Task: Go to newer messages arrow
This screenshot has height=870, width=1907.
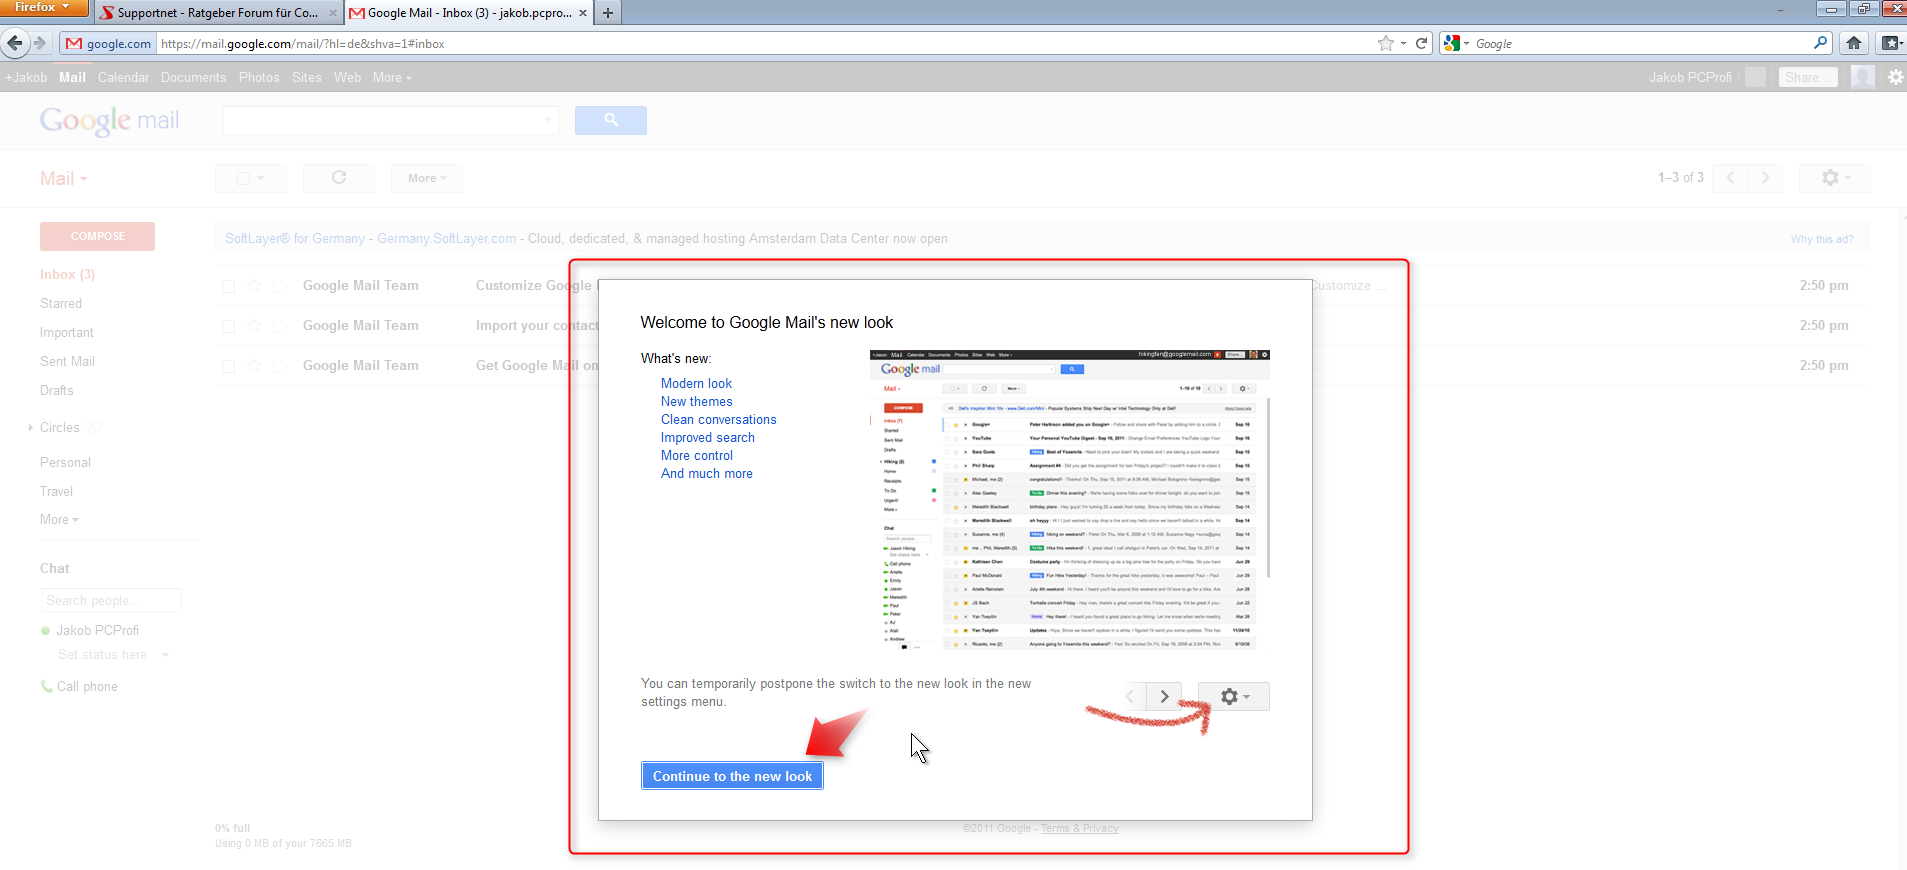Action: coord(1730,178)
